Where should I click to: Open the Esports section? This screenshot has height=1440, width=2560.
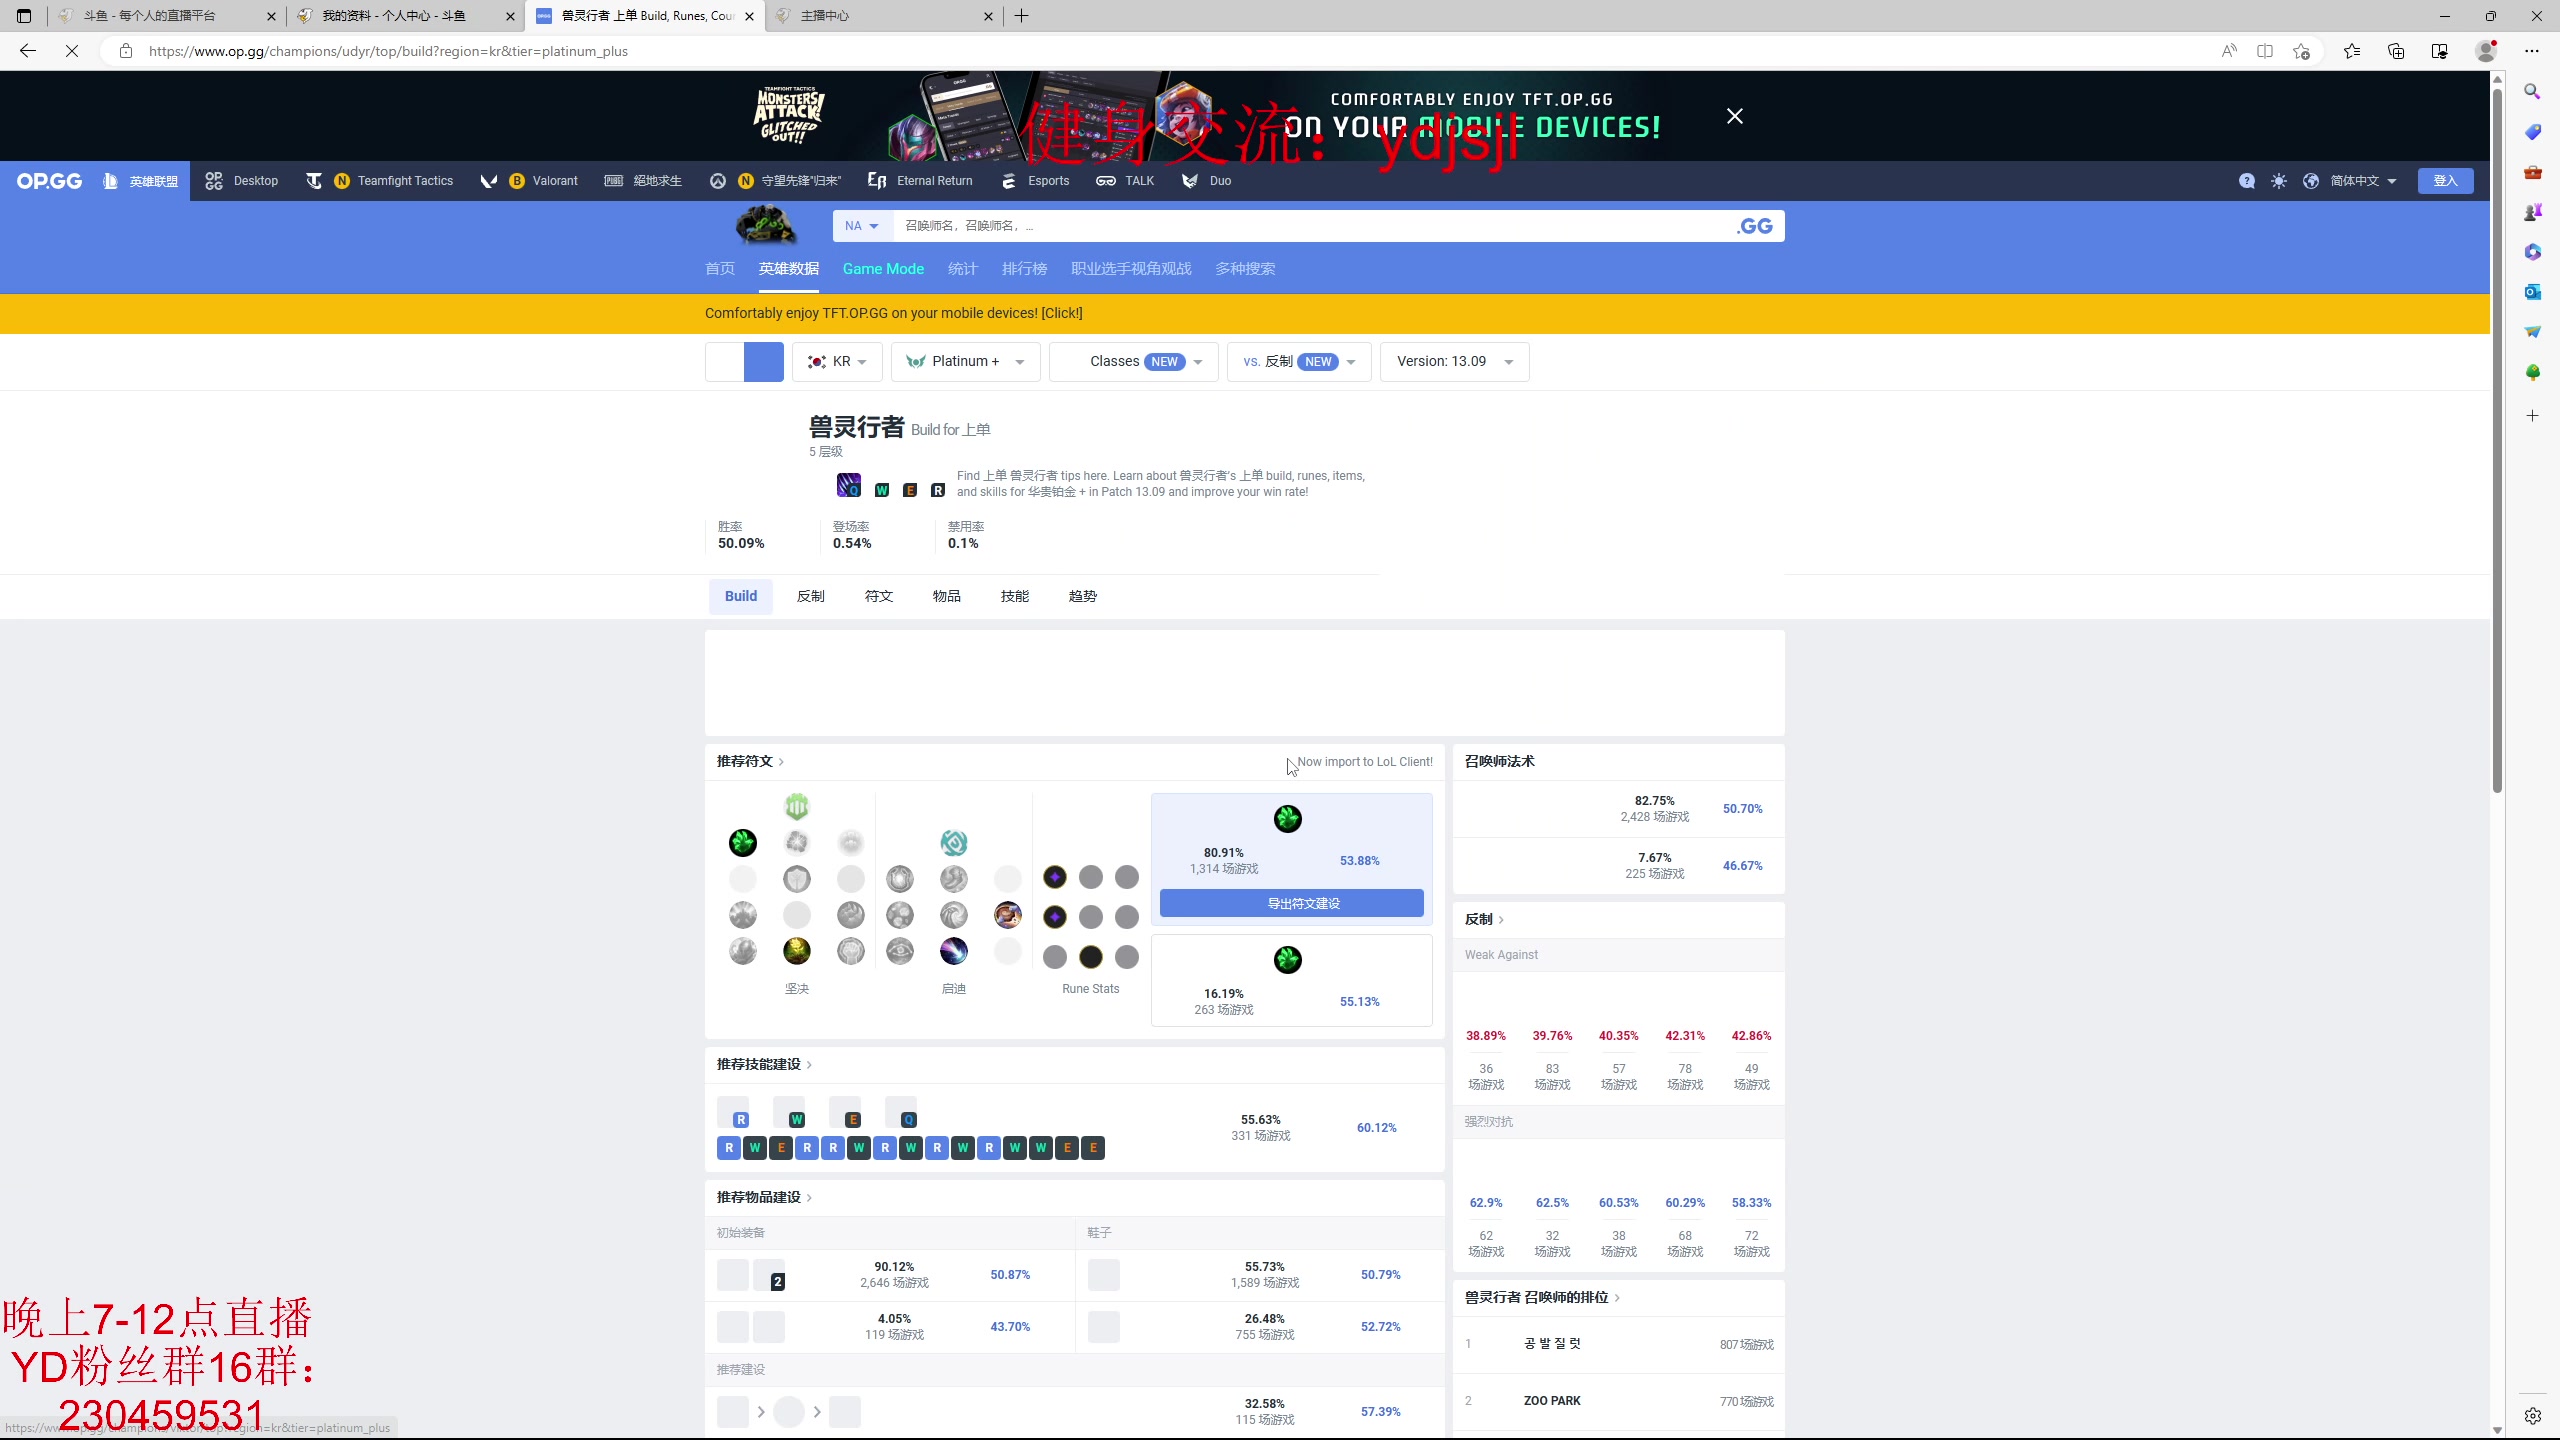[1035, 181]
